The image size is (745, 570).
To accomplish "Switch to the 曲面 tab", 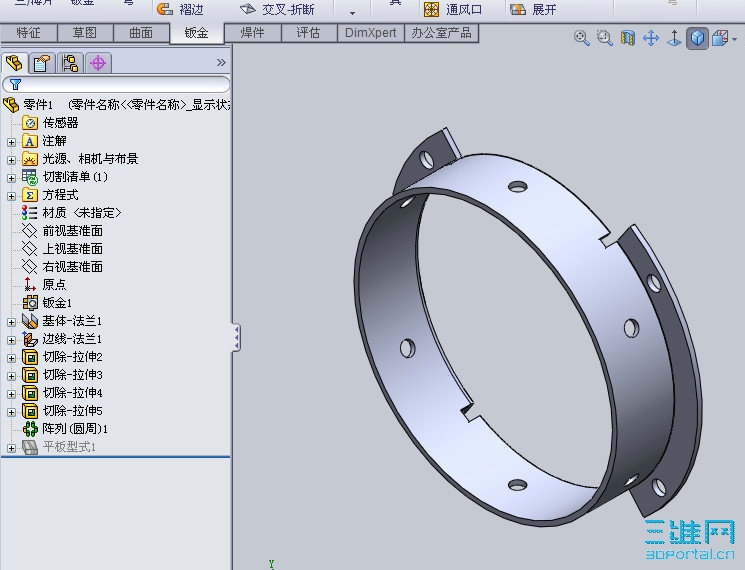I will pos(141,33).
